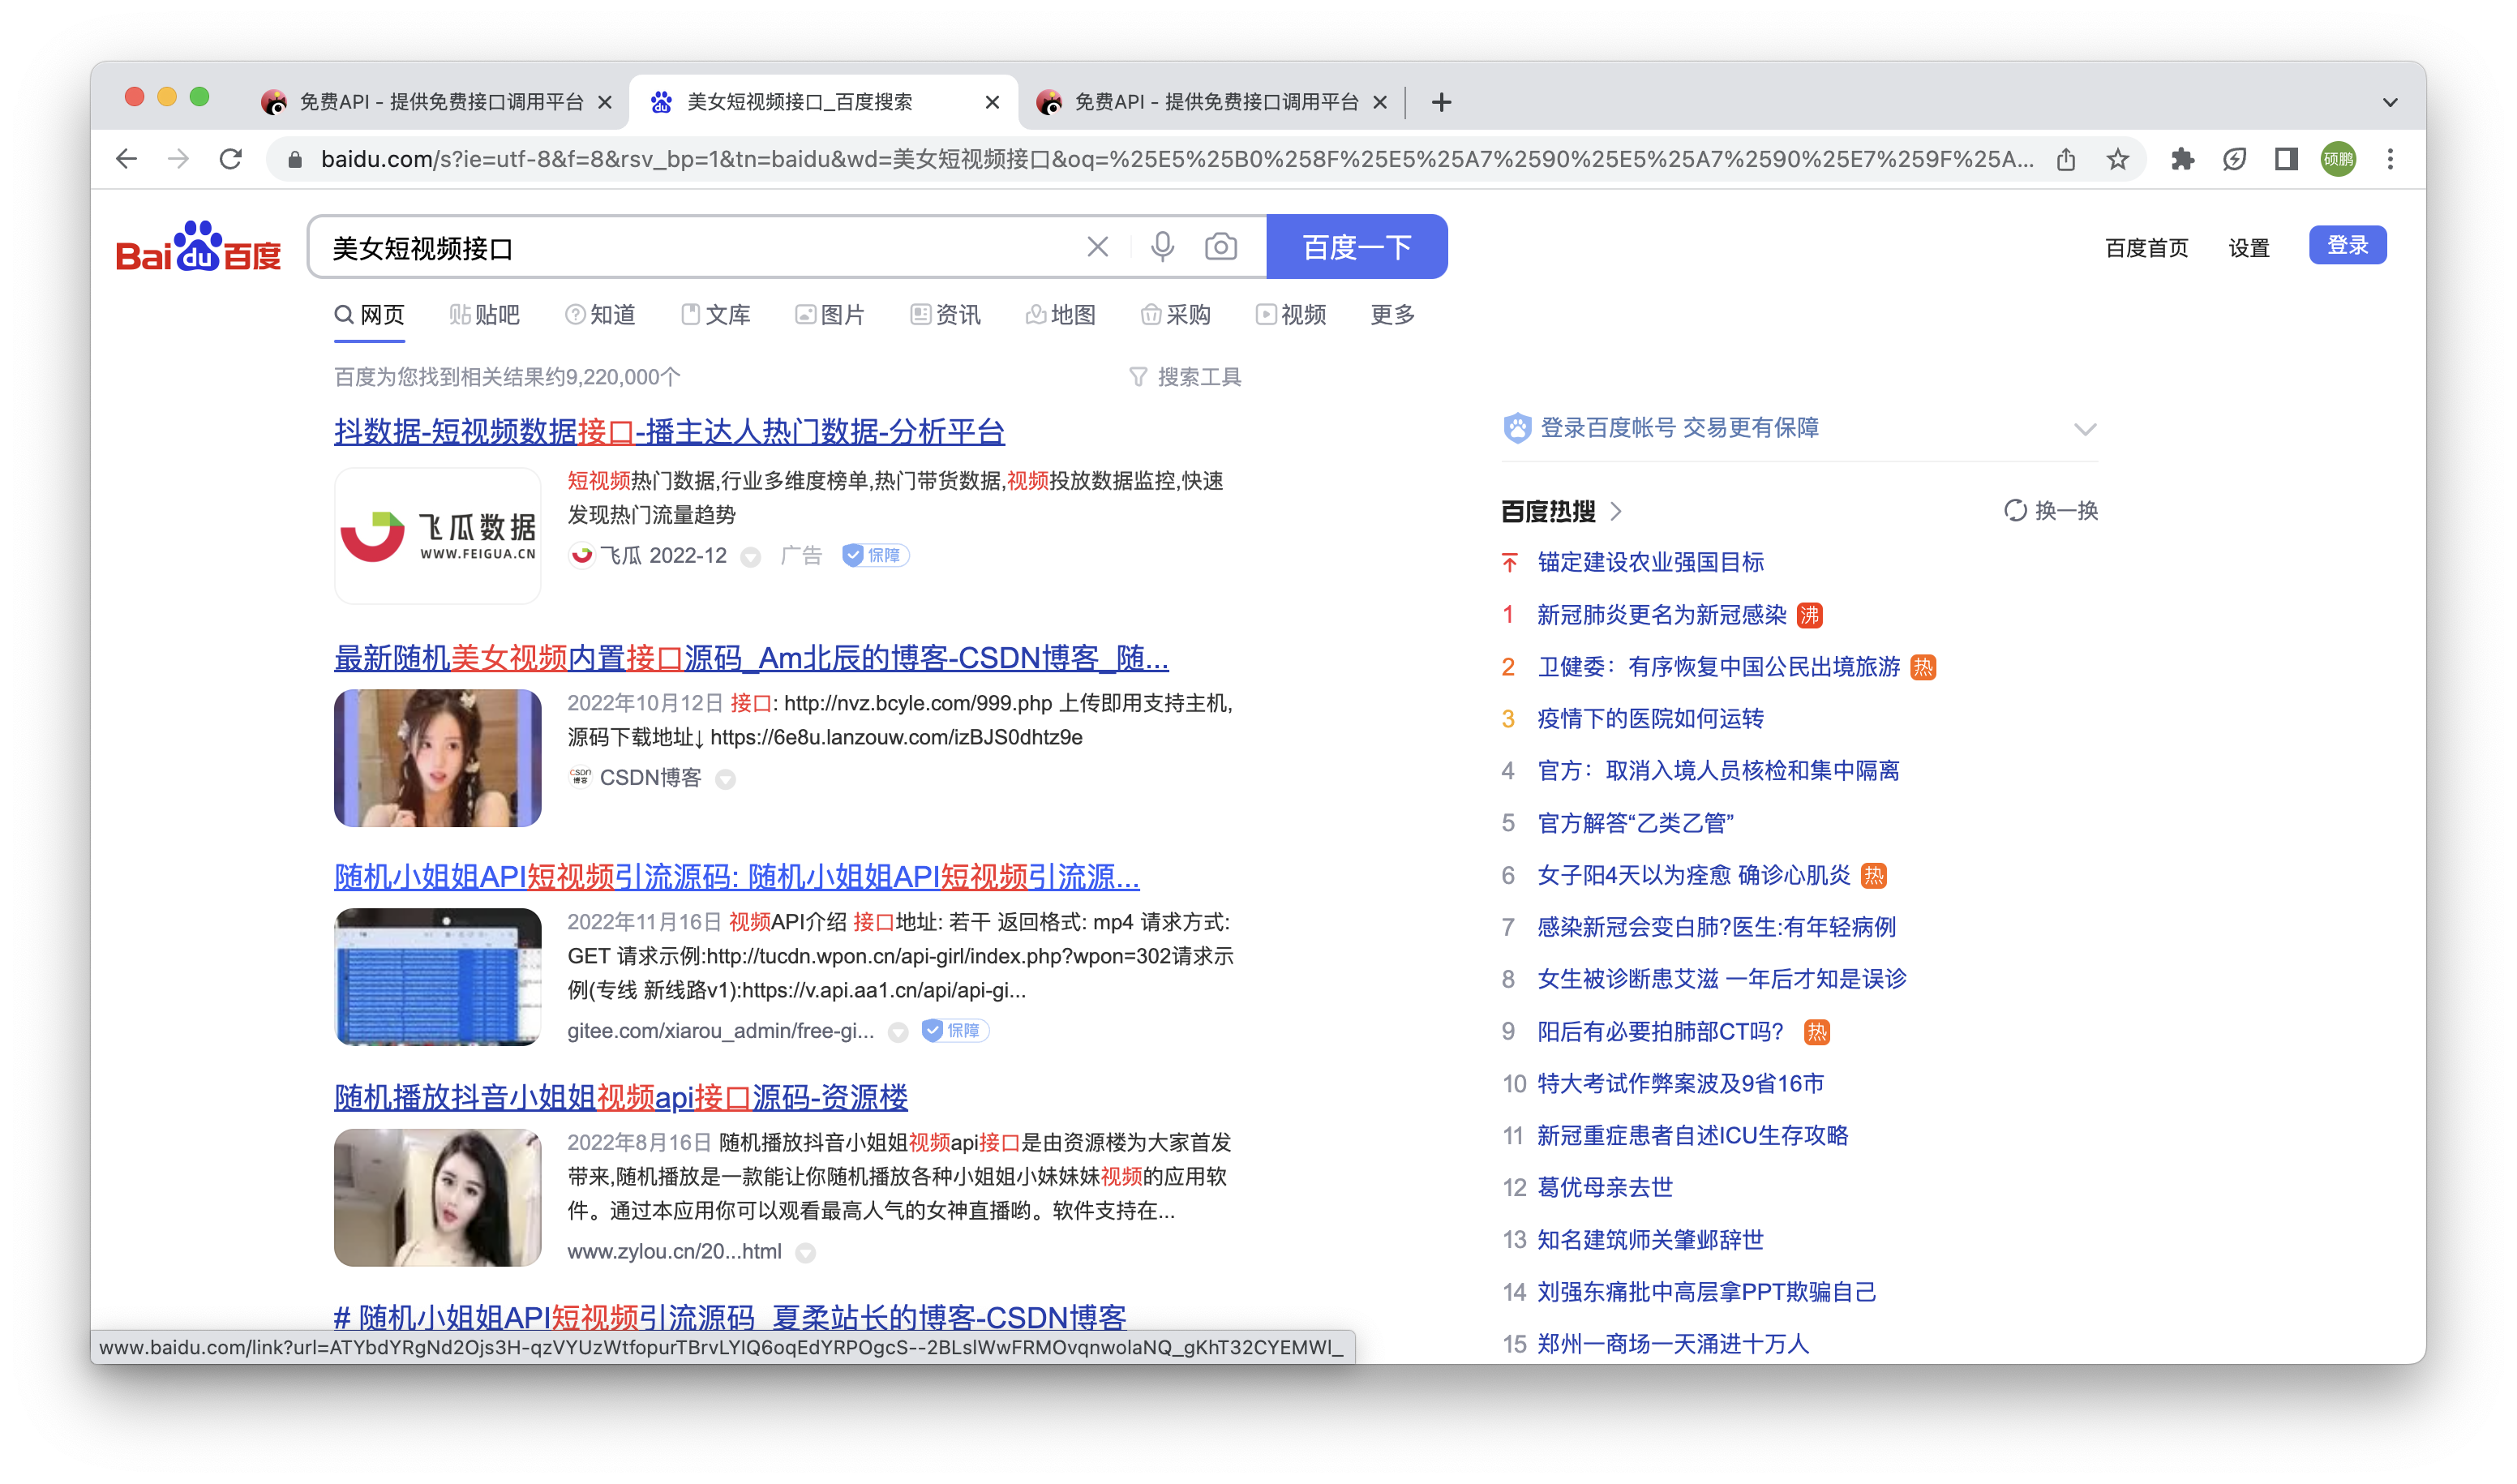Switch to the 地图 tab
This screenshot has width=2517, height=1484.
(1061, 315)
